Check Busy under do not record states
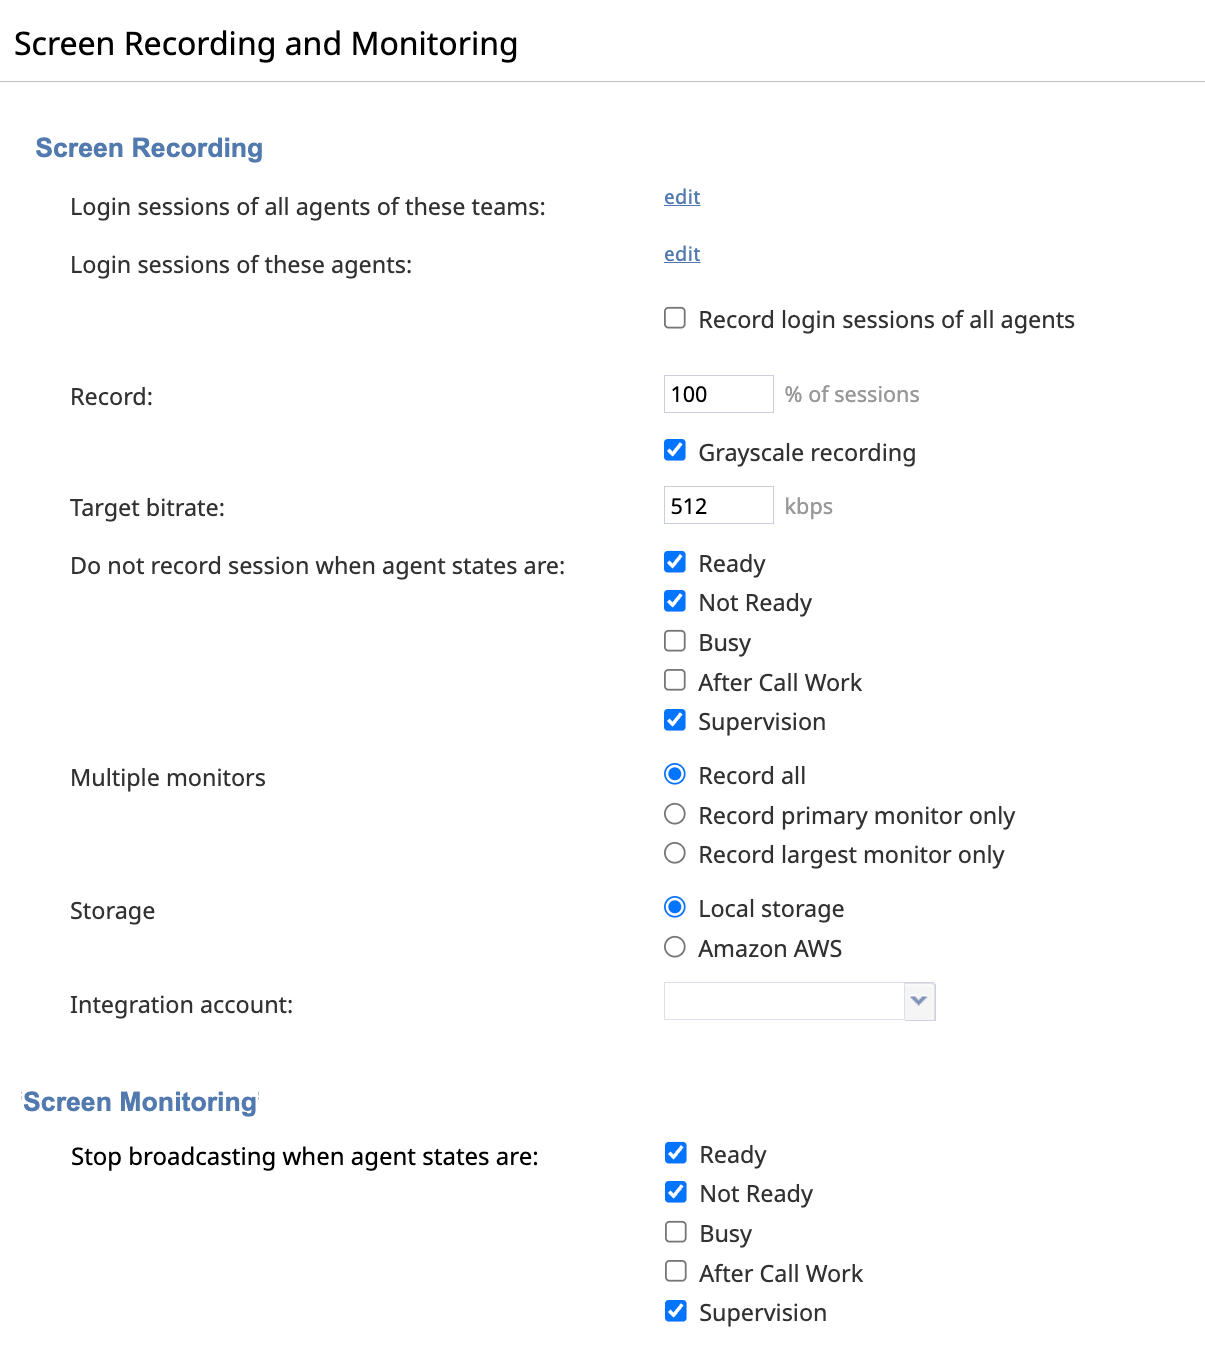 click(675, 641)
